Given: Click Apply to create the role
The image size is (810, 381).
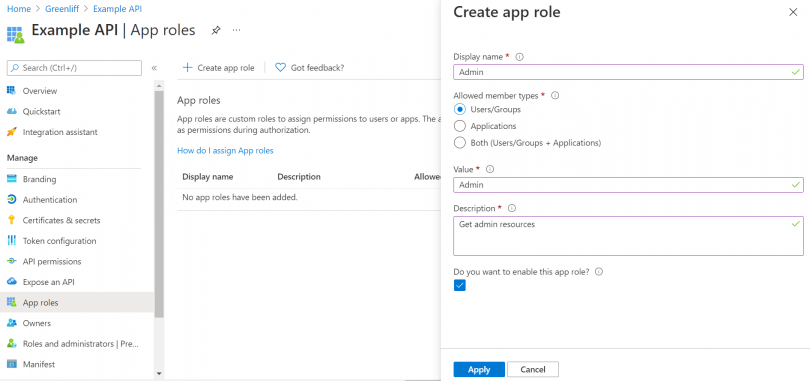Looking at the screenshot, I should click(x=479, y=370).
